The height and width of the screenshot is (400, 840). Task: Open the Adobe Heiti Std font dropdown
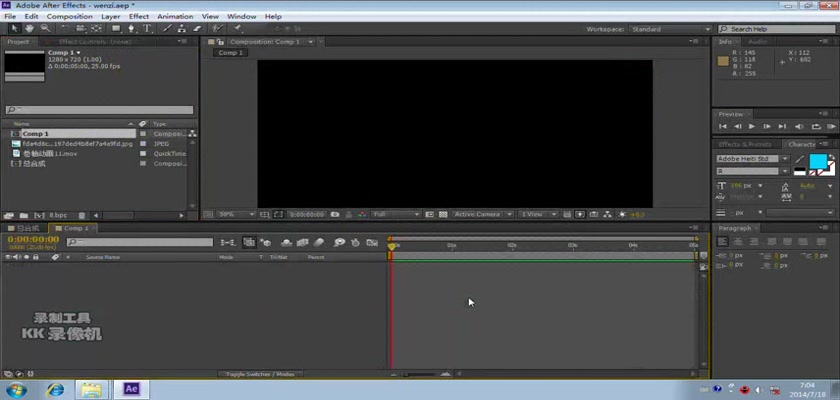(753, 159)
